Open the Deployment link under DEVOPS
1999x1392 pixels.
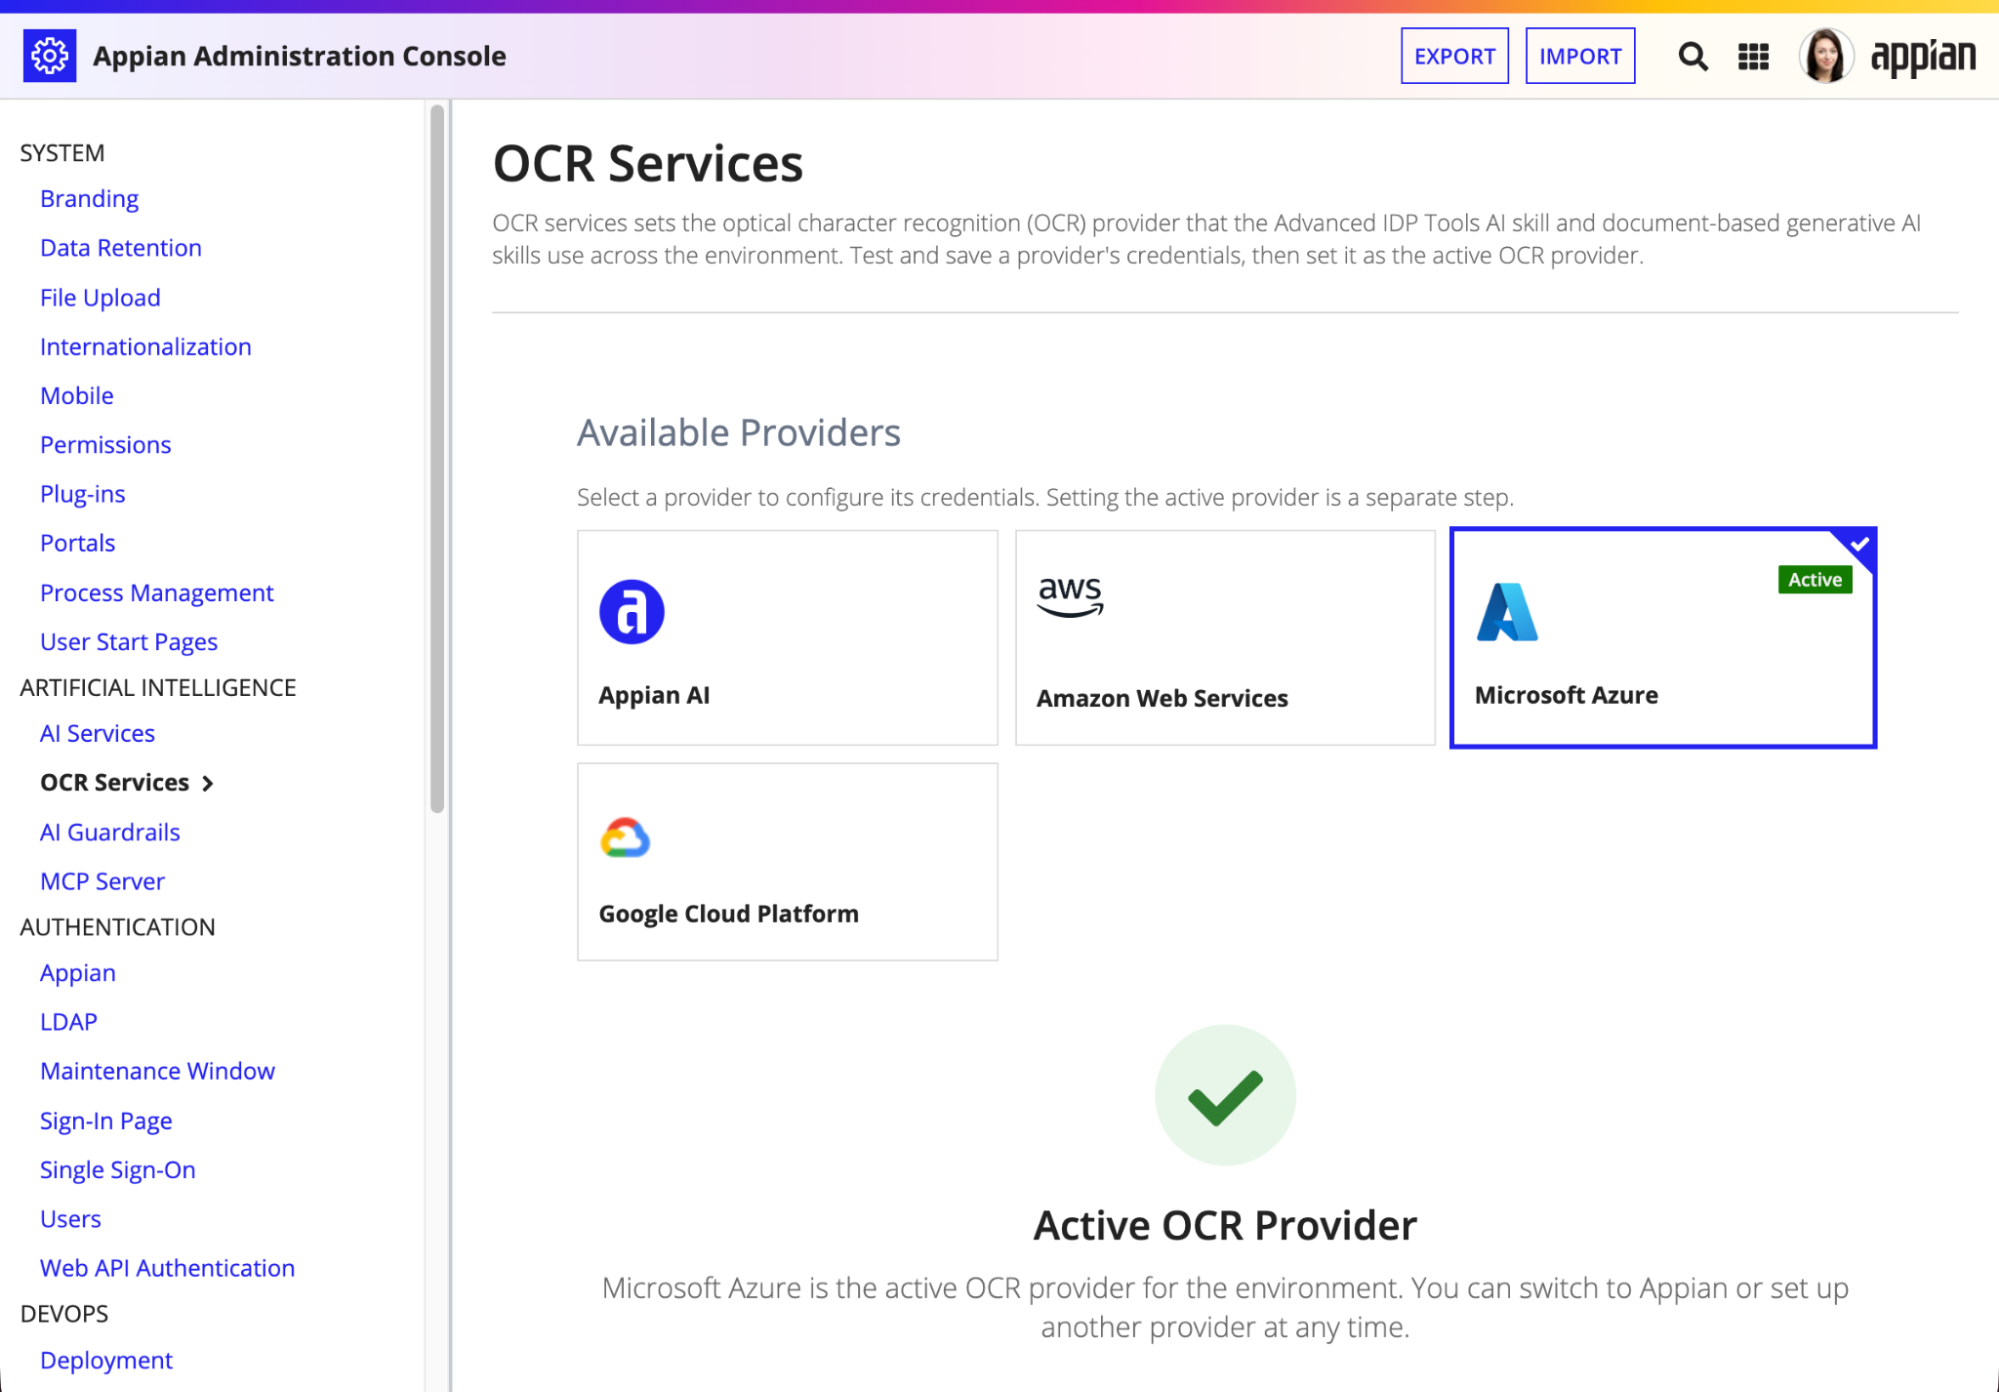107,1361
